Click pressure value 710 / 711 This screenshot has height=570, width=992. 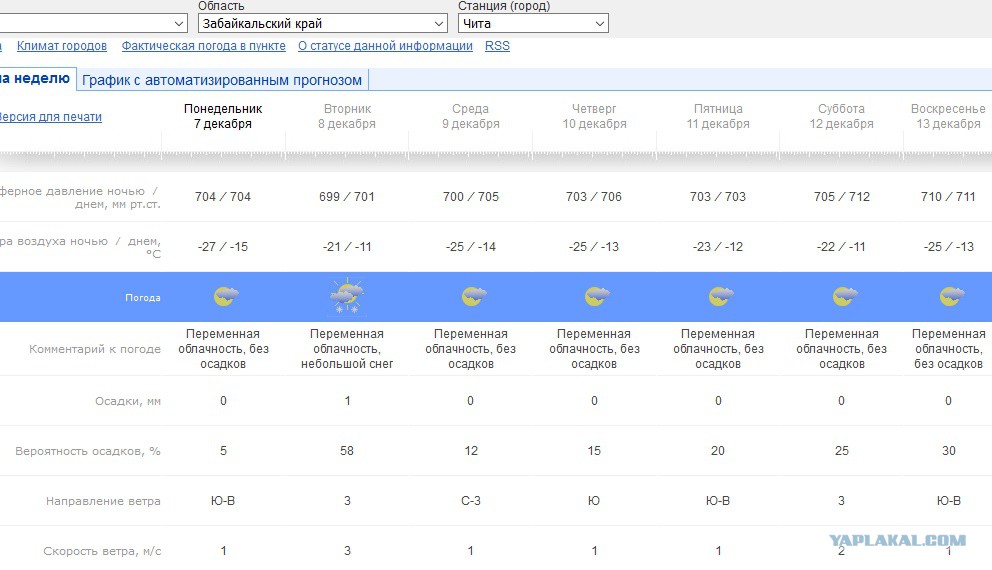point(948,197)
